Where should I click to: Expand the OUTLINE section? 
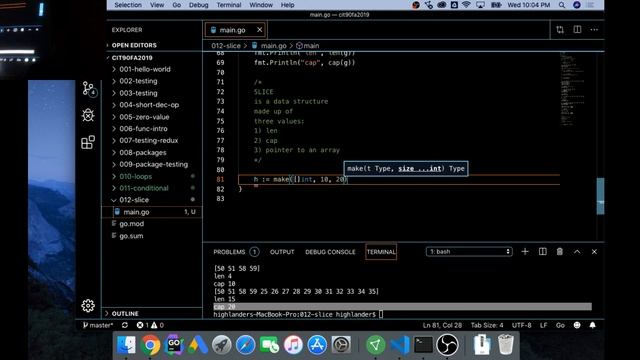click(x=125, y=313)
